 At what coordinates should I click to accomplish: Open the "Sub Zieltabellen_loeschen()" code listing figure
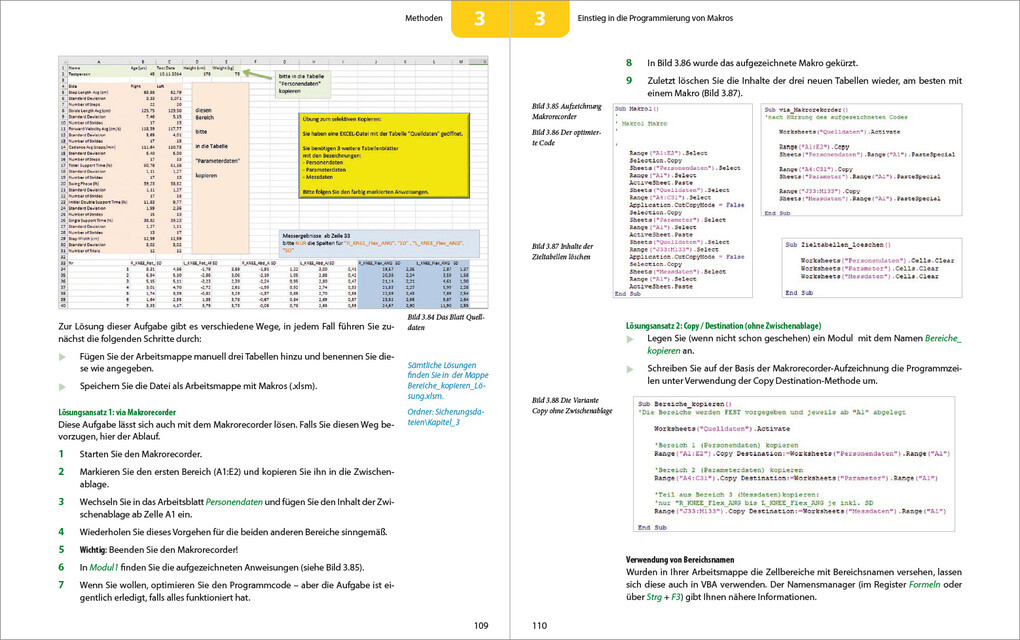pyautogui.click(x=871, y=268)
